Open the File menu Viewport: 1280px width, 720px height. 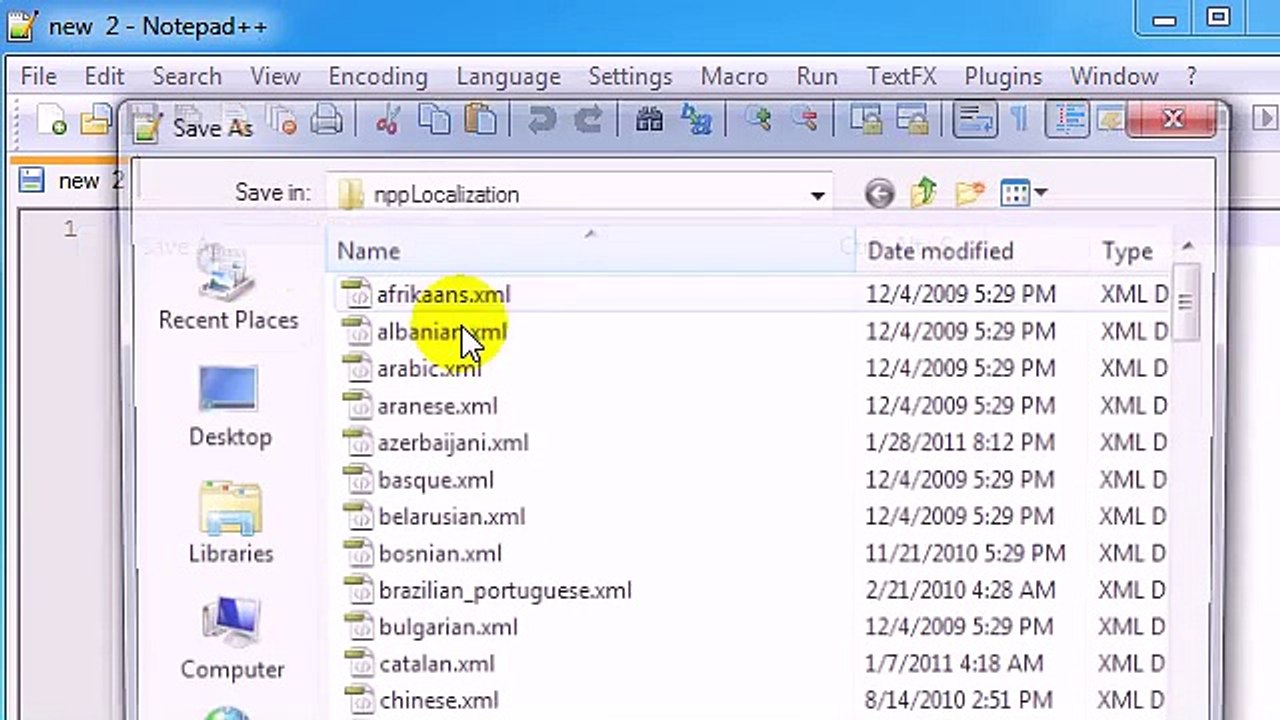pos(39,76)
